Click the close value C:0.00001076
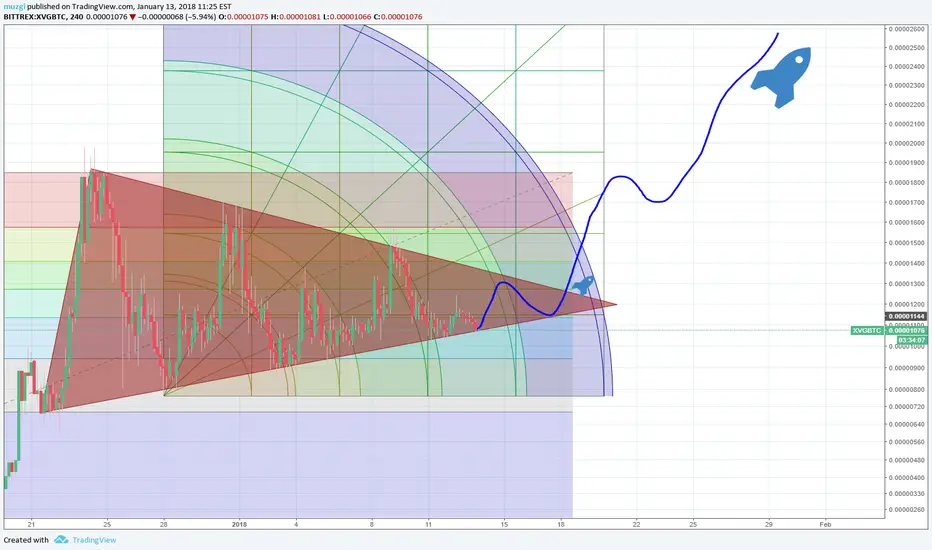 click(398, 17)
